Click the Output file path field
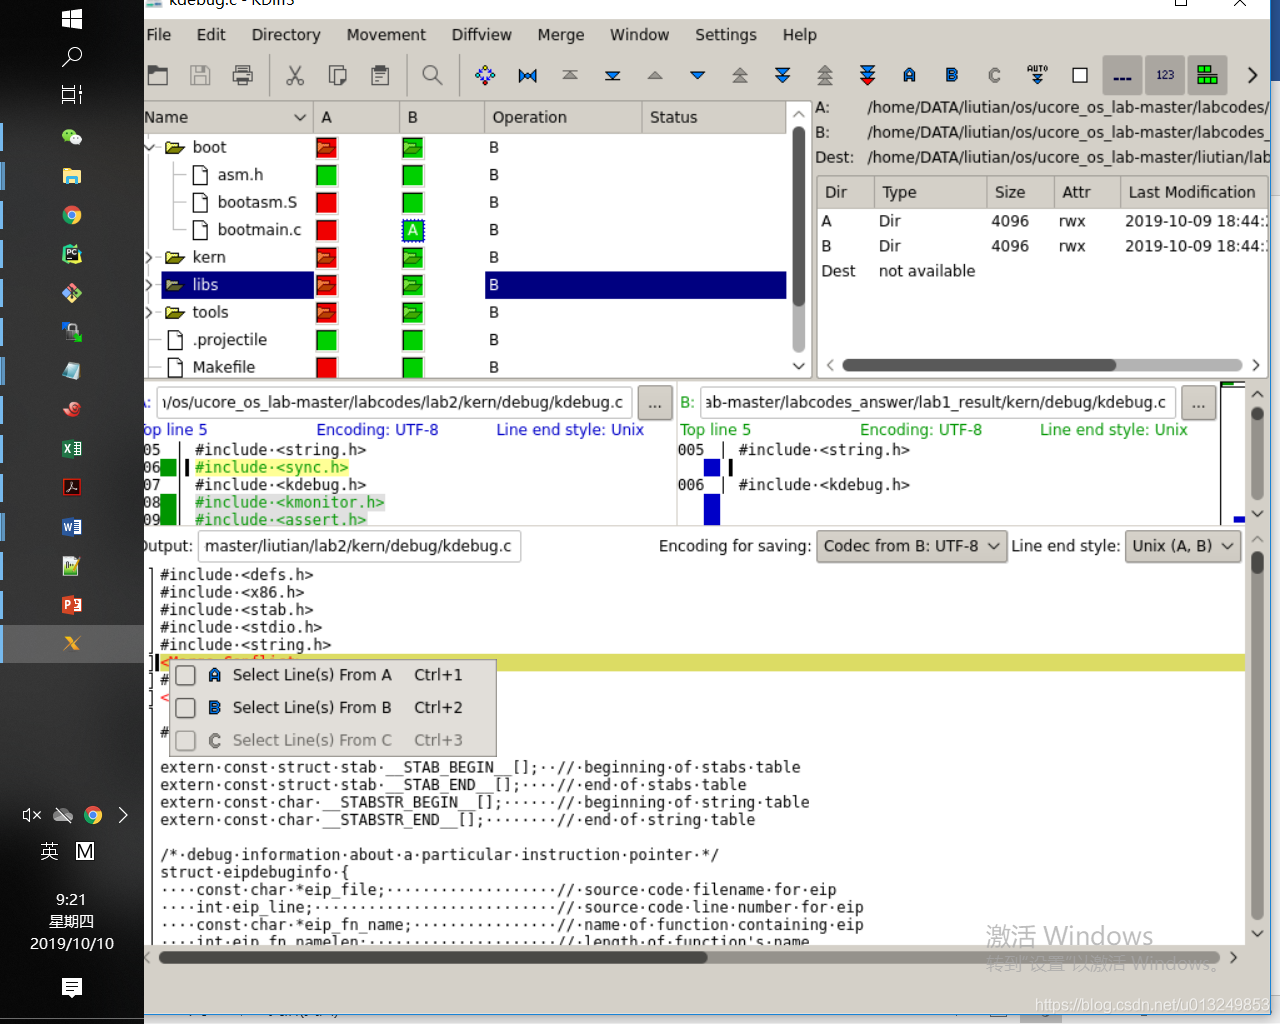 (359, 546)
